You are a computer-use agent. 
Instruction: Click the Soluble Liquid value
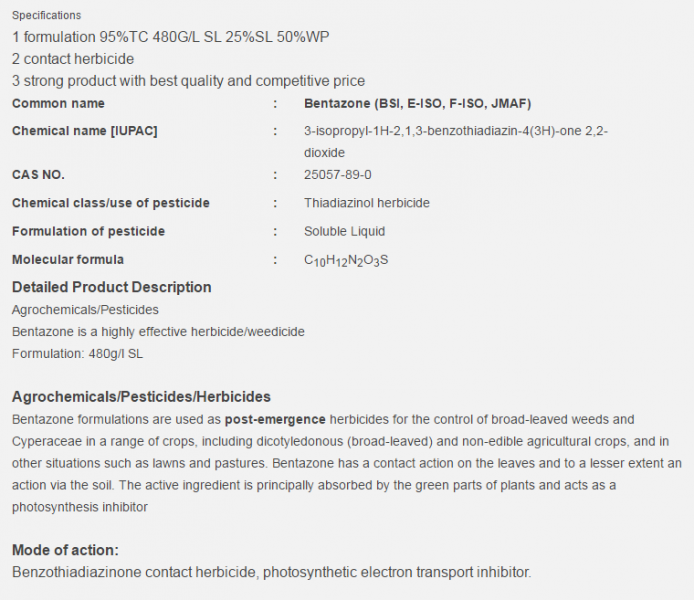point(344,231)
